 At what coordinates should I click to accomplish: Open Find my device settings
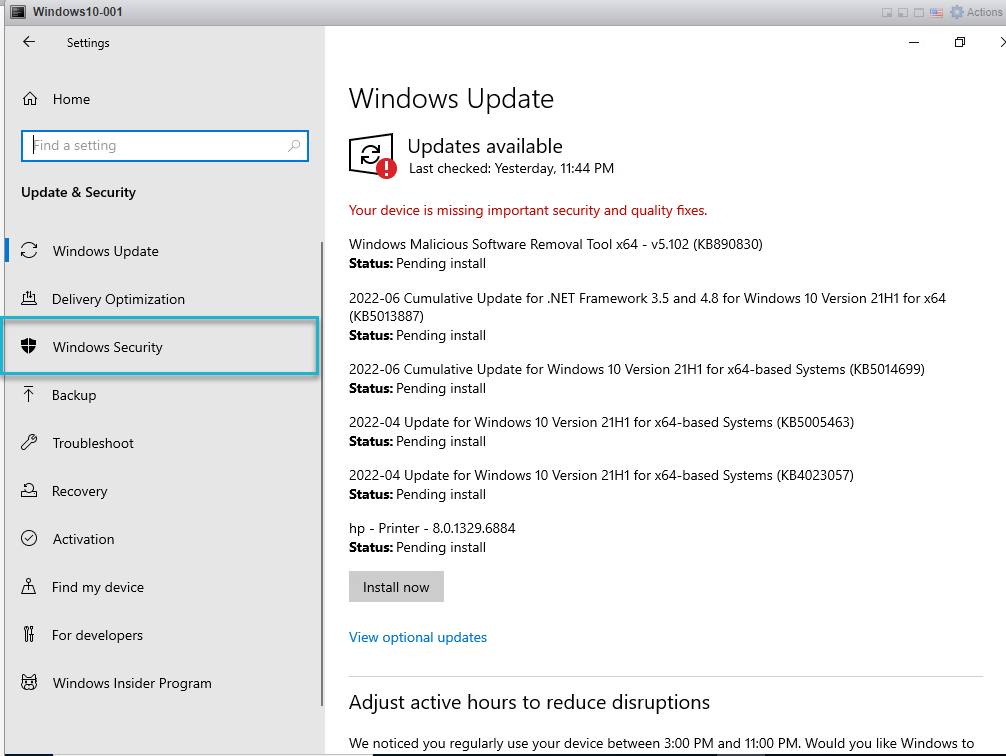(x=97, y=587)
